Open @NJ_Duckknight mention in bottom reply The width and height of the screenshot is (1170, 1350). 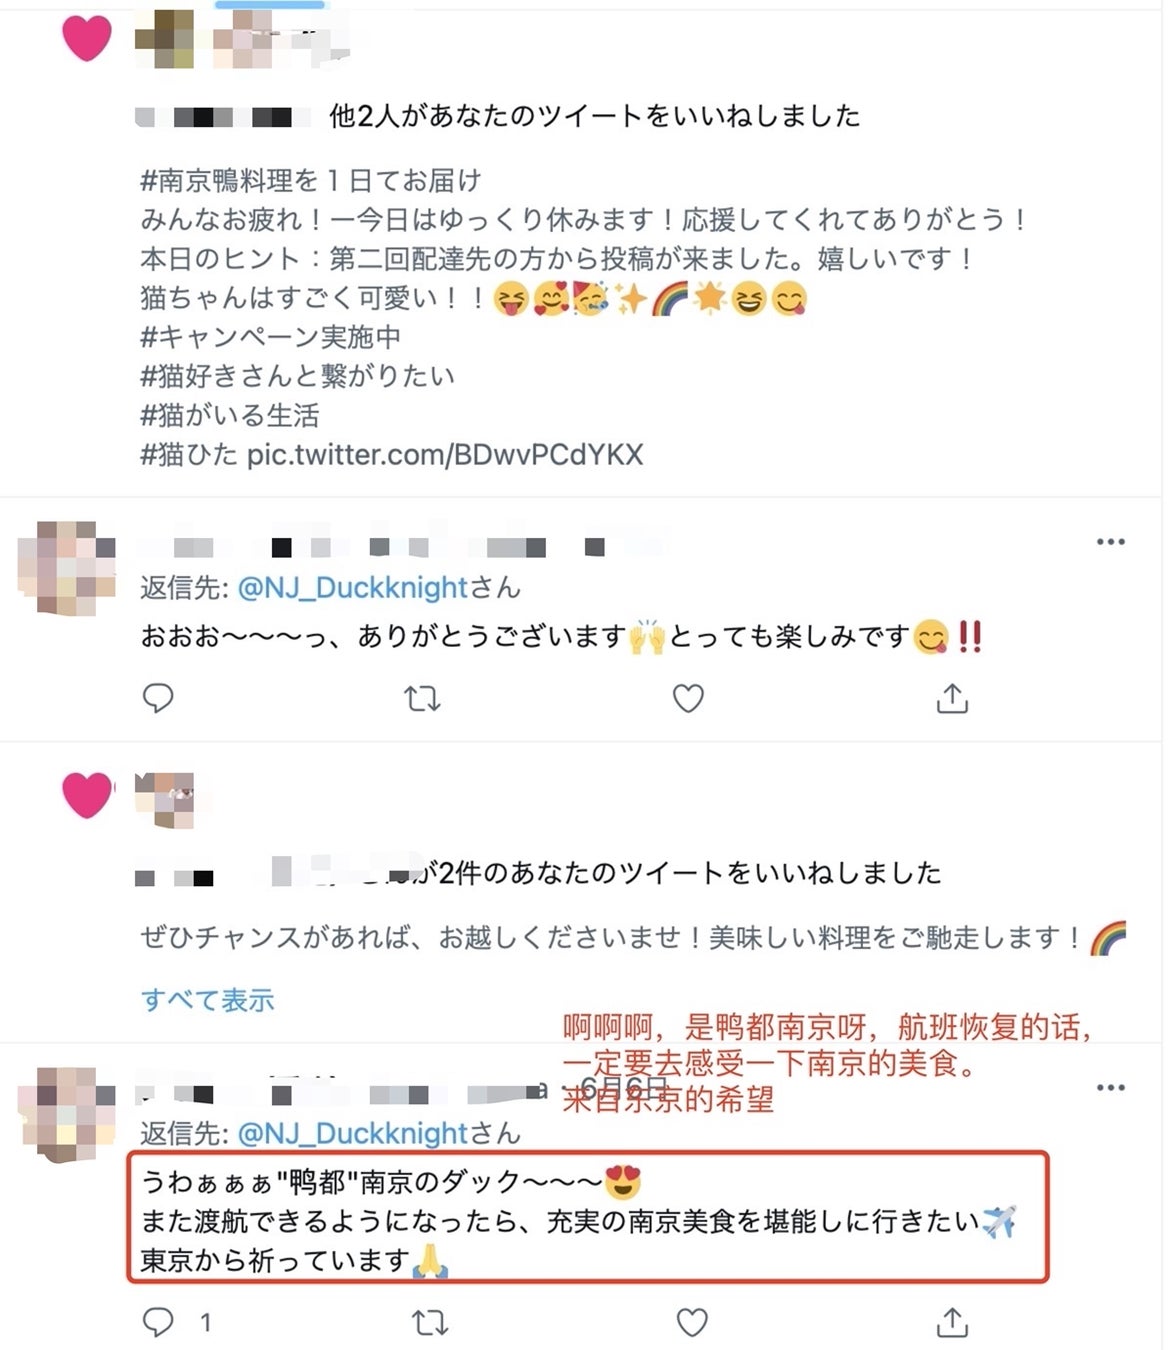point(353,1134)
